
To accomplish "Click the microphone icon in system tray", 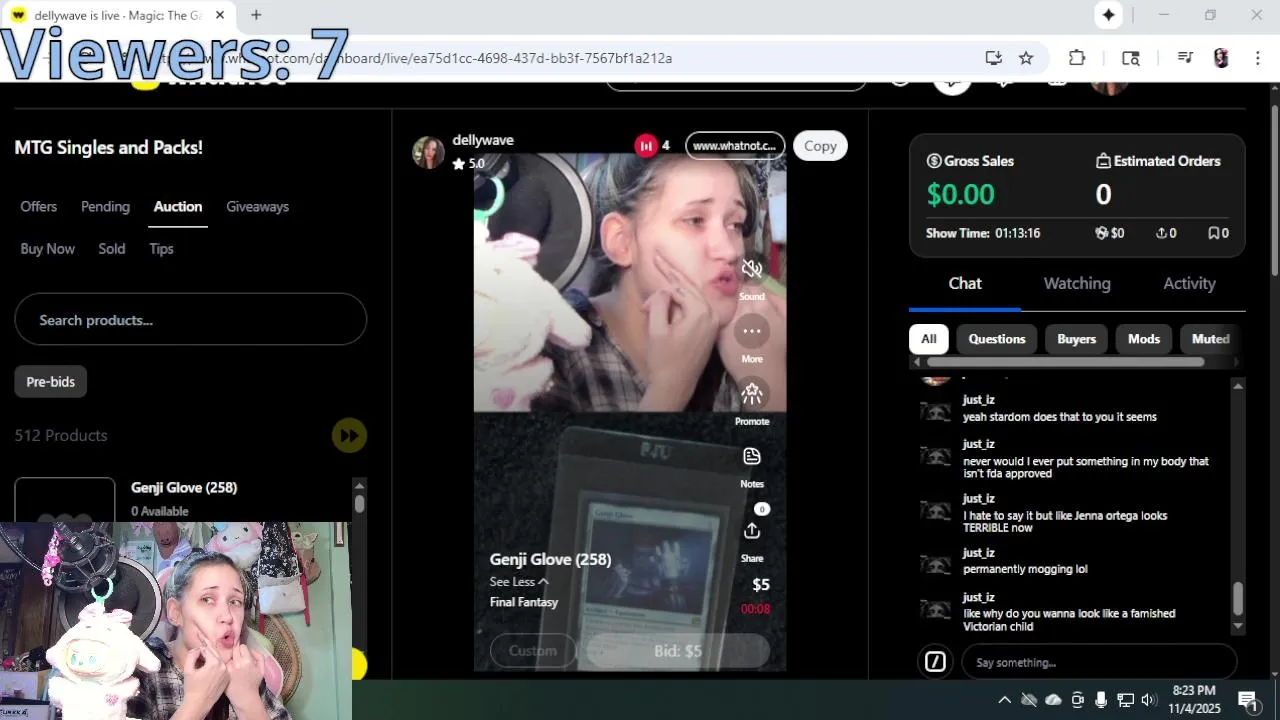I will [x=1101, y=700].
